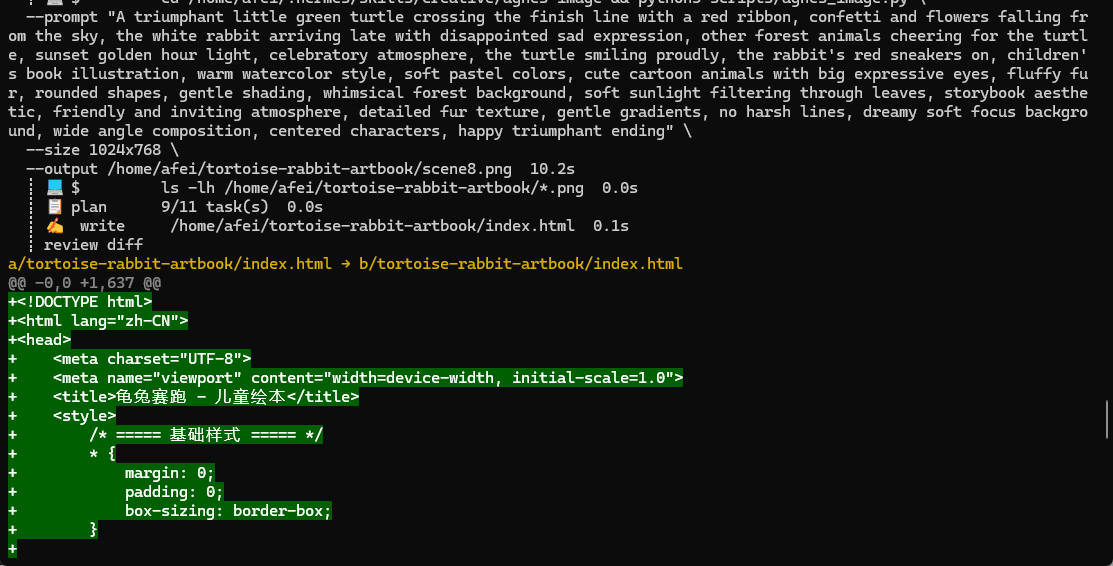The image size is (1113, 566).
Task: Click the 'box-sizing: border-box;' line
Action: pyautogui.click(x=170, y=511)
